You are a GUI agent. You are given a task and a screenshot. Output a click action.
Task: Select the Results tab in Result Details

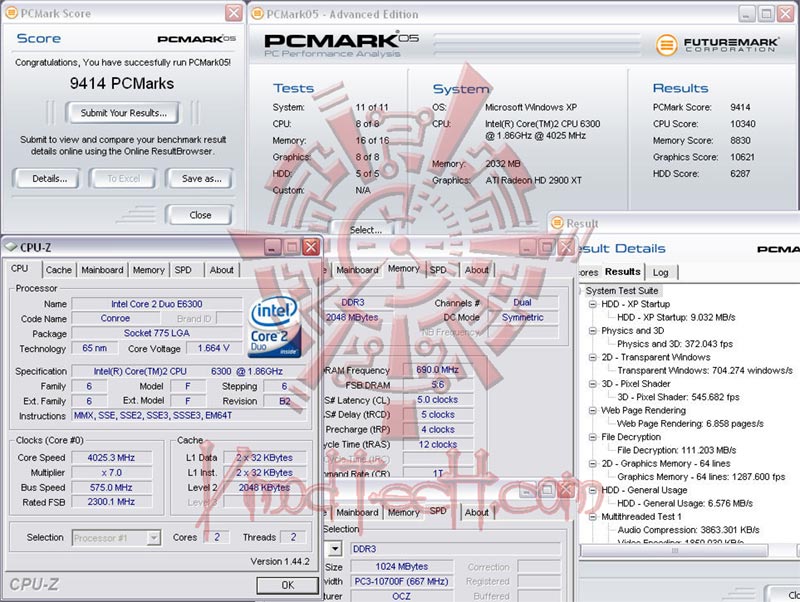(x=622, y=271)
